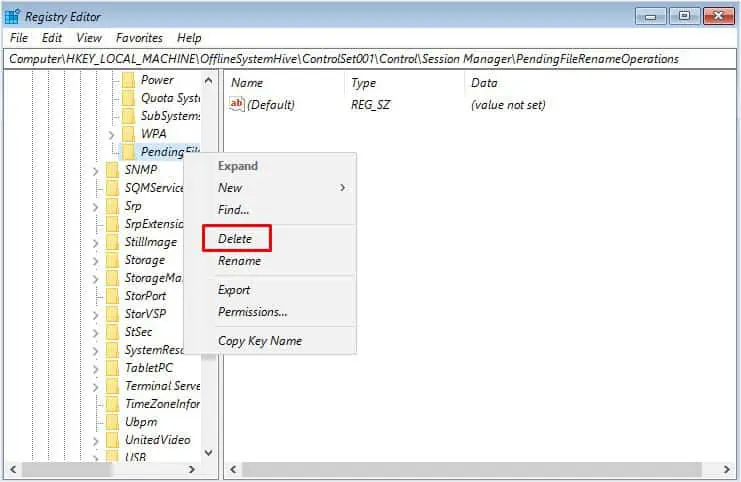The image size is (741, 482).
Task: Expand the WPA key
Action: [111, 135]
